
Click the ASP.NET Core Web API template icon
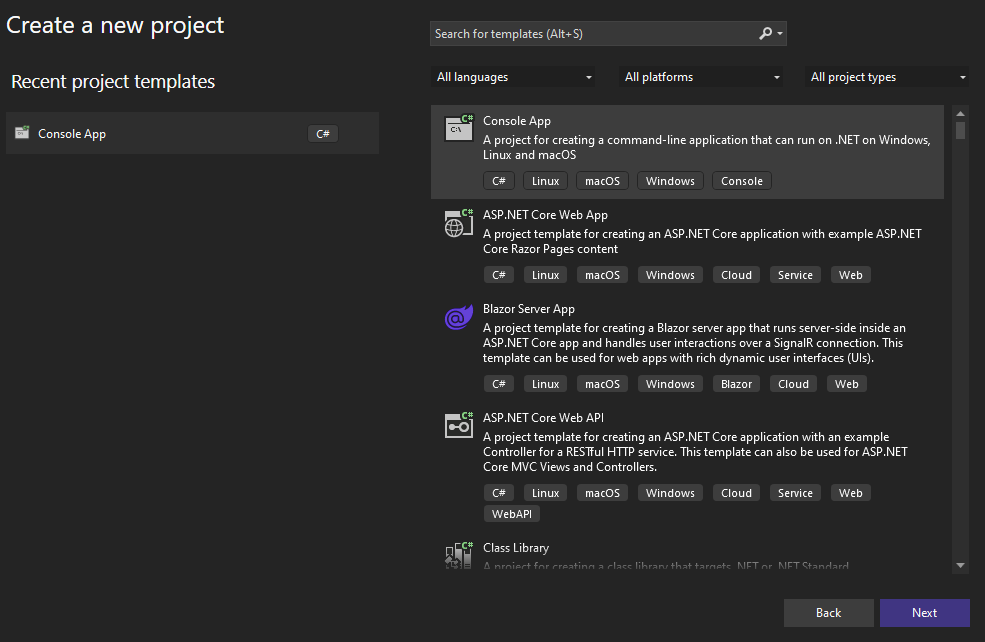458,425
